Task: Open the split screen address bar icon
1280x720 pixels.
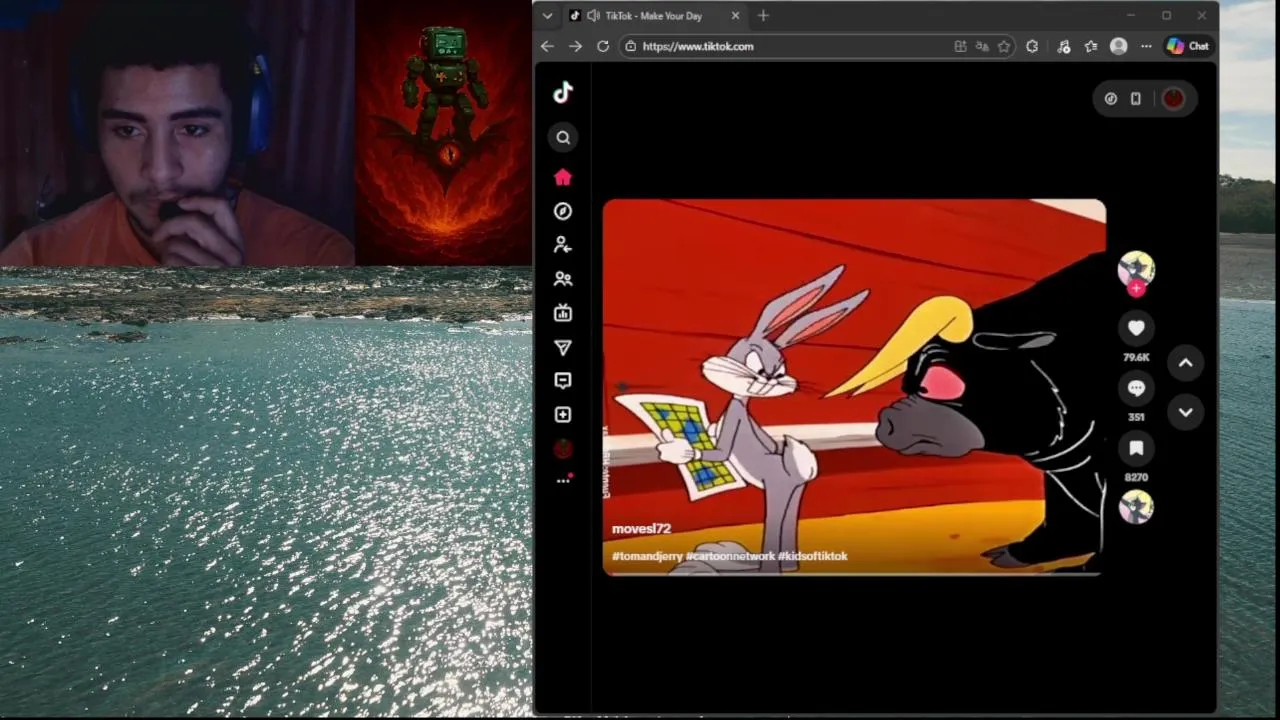Action: click(960, 46)
